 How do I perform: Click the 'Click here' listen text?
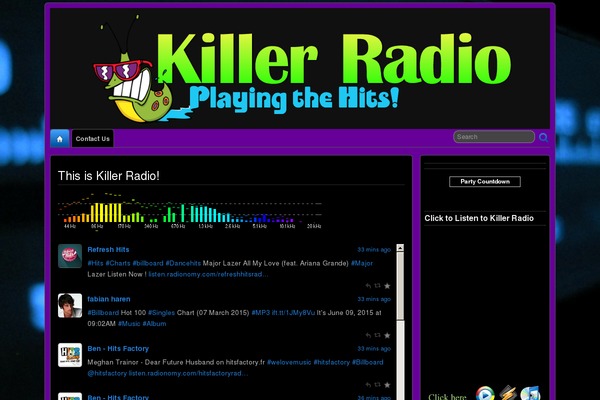(447, 397)
